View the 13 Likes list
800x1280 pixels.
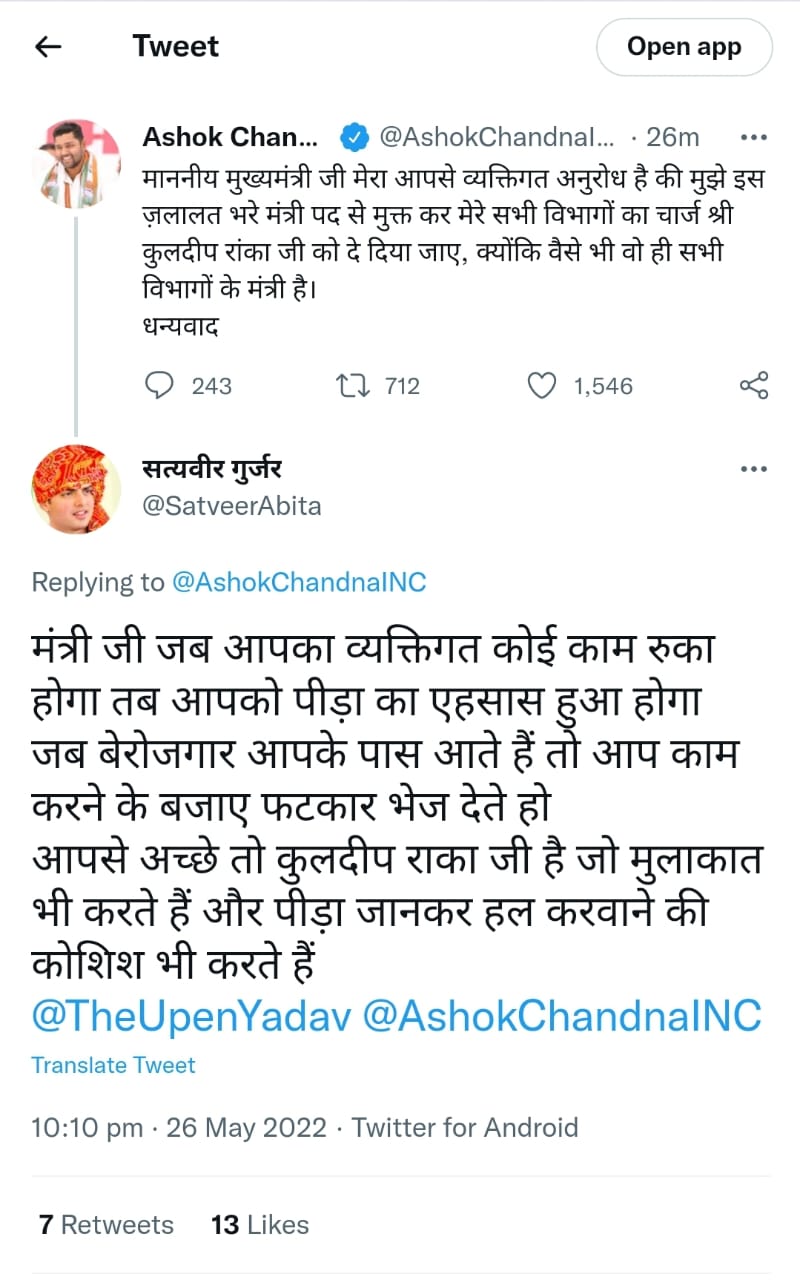point(260,1225)
